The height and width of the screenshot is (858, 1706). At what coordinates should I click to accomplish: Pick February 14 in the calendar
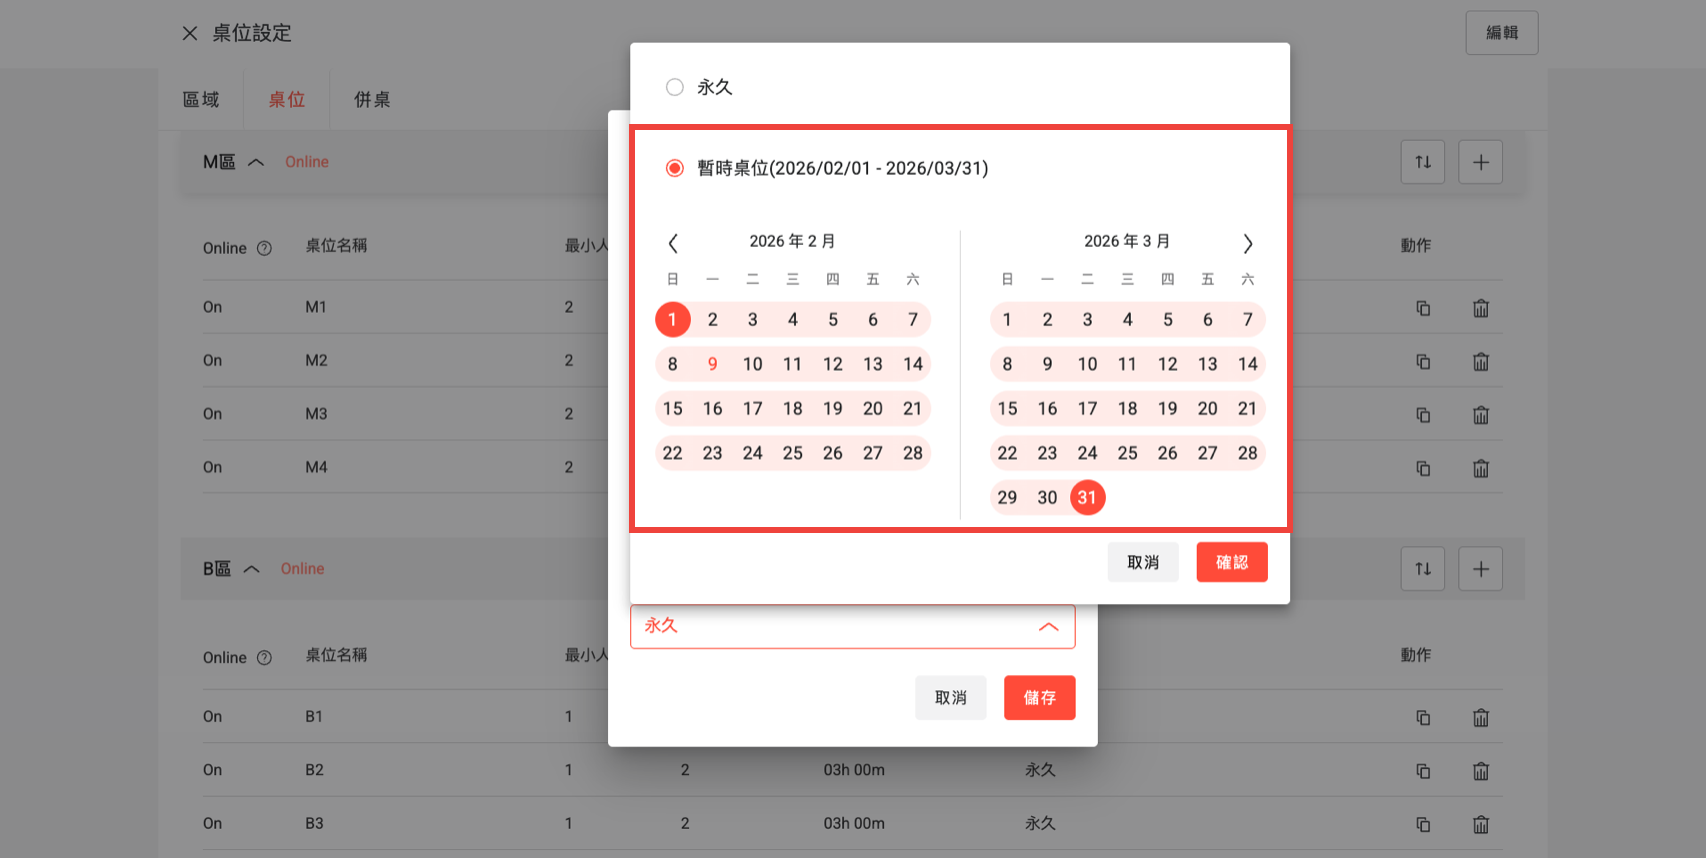point(912,364)
